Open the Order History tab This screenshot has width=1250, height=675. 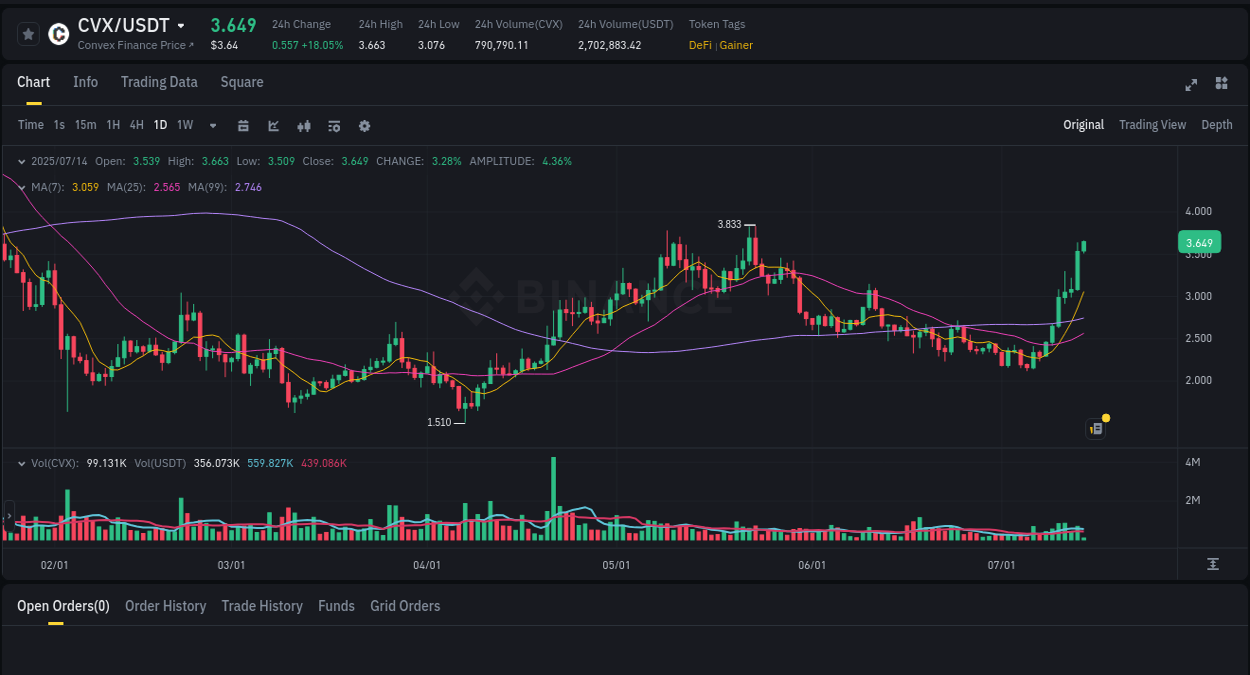point(165,606)
